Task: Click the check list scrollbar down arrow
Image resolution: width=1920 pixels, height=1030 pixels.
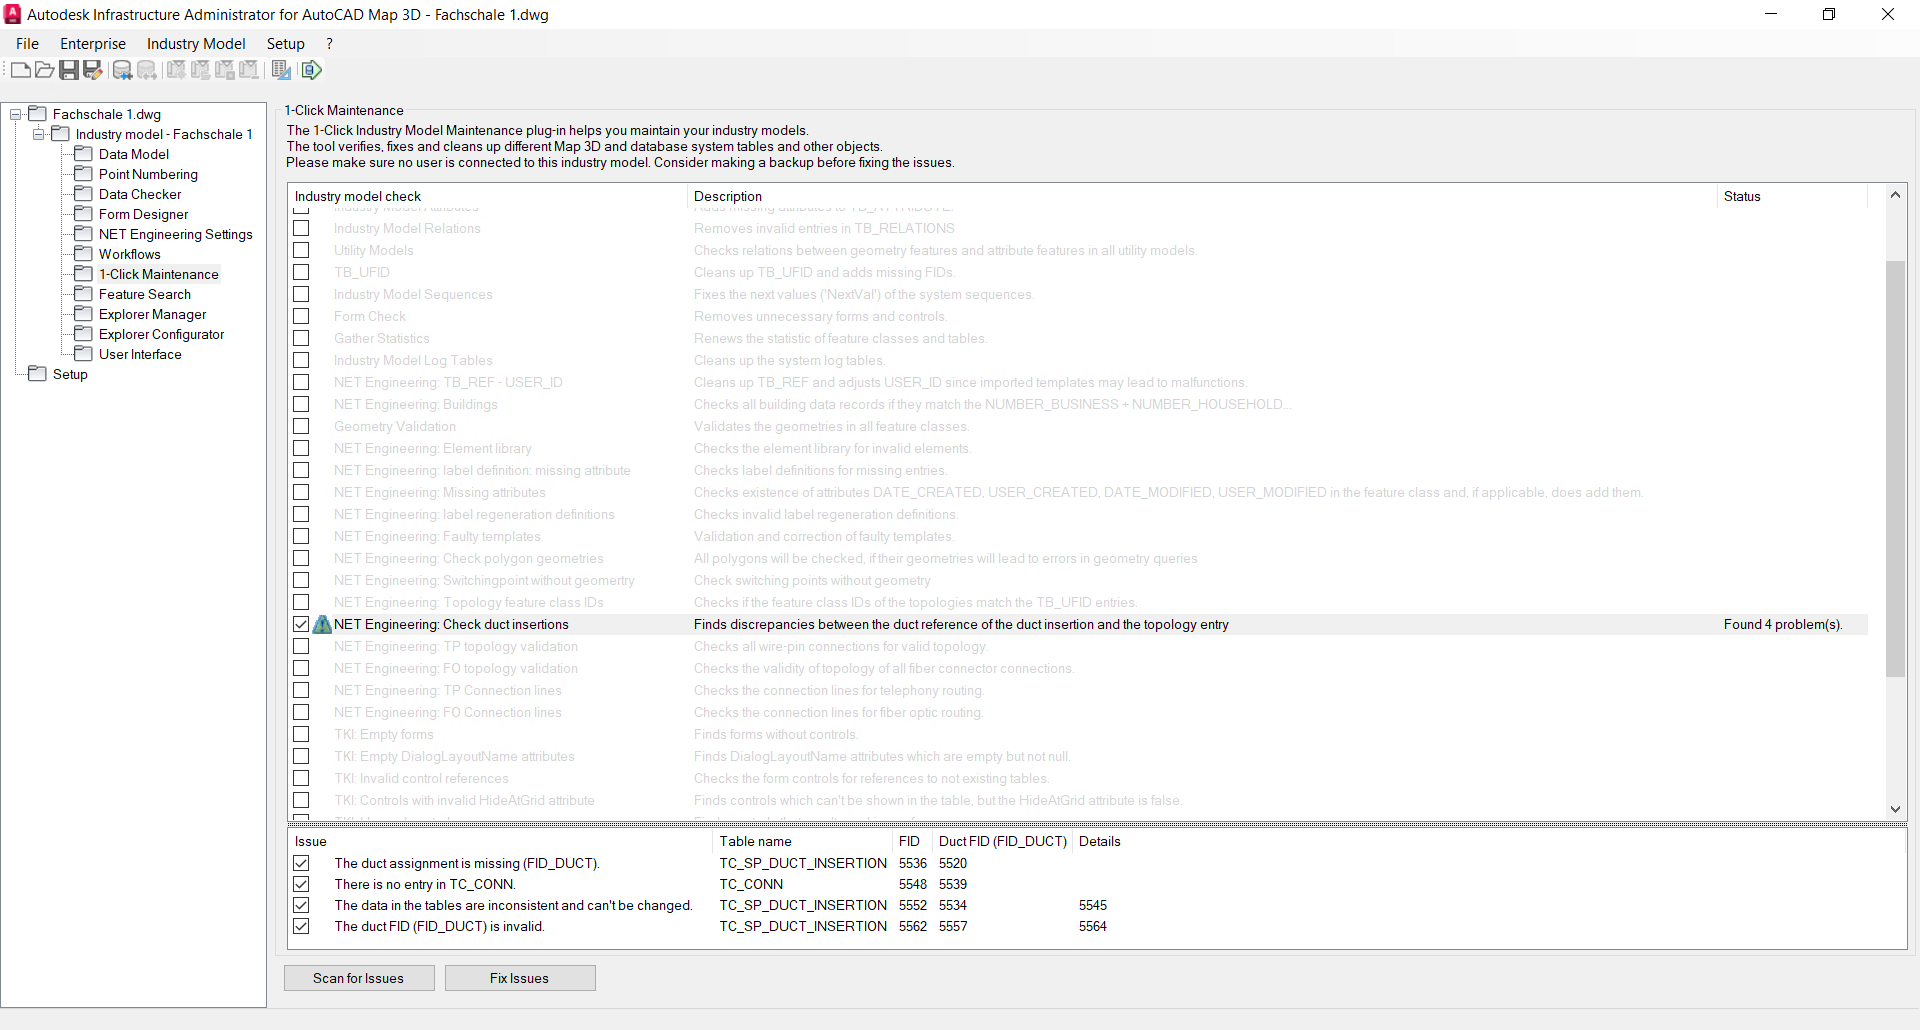Action: click(1895, 809)
